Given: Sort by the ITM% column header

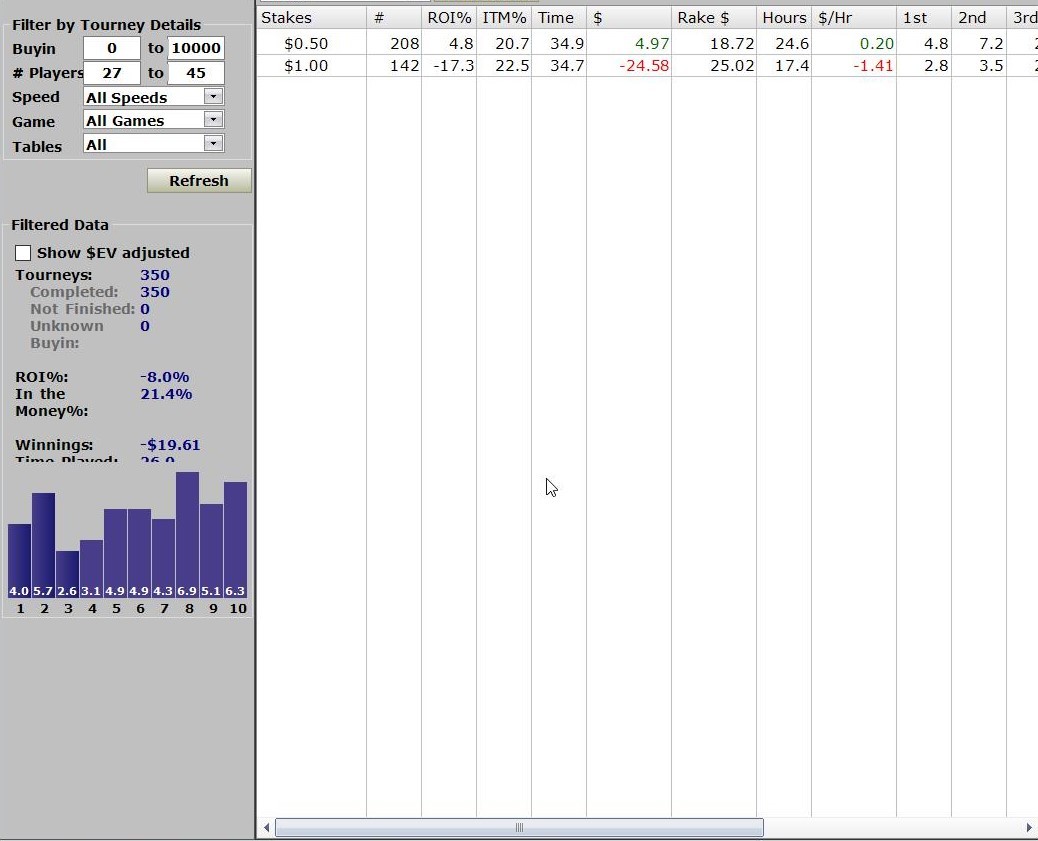Looking at the screenshot, I should pyautogui.click(x=504, y=18).
